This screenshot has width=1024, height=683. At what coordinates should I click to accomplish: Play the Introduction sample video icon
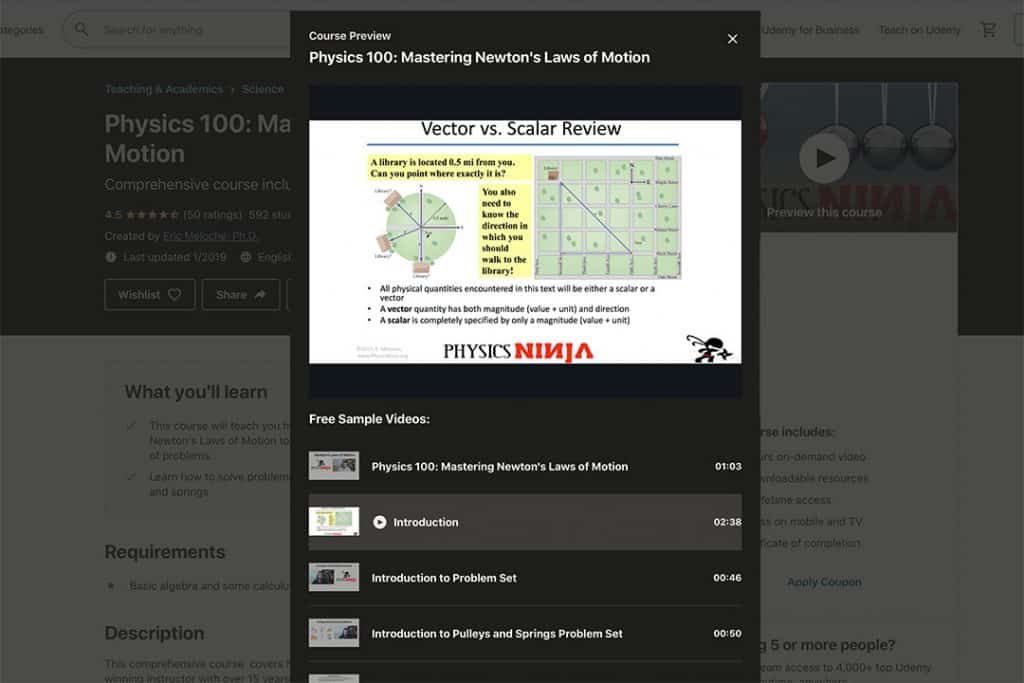[x=380, y=522]
